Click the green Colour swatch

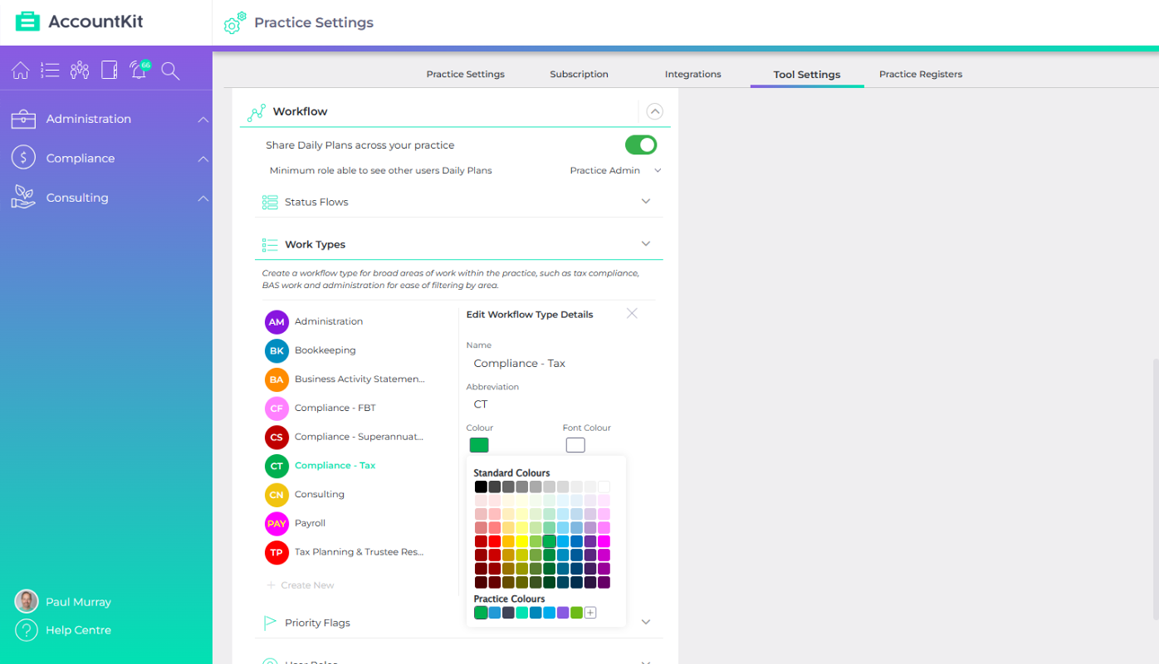479,445
